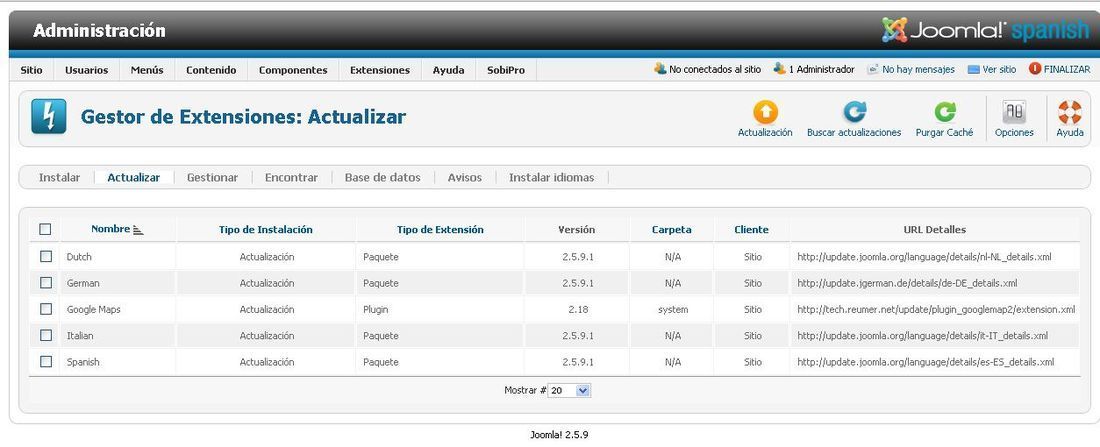Screen dimensions: 1100x447
Task: Click the de-DE_details.xml URL
Action: (907, 283)
